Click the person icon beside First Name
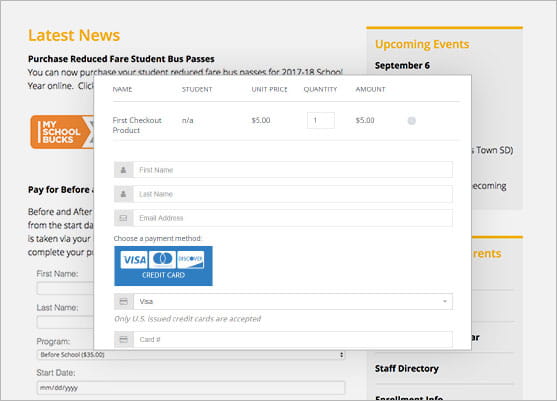The image size is (557, 401). coord(123,170)
